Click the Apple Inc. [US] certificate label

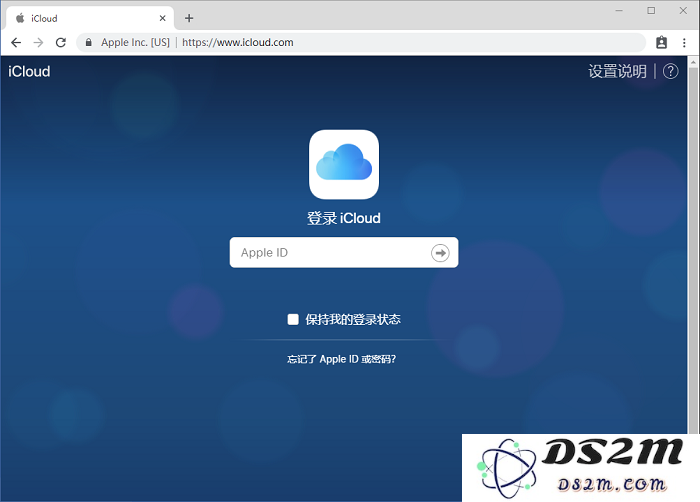pos(135,42)
